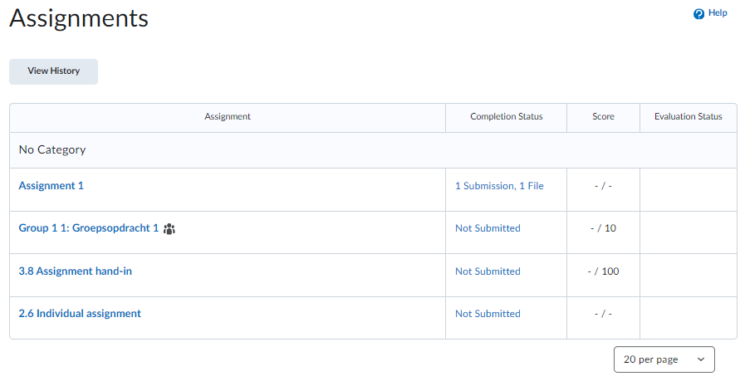Click the score cell showing - / 100
Screen dimensions: 740x386
tap(603, 271)
